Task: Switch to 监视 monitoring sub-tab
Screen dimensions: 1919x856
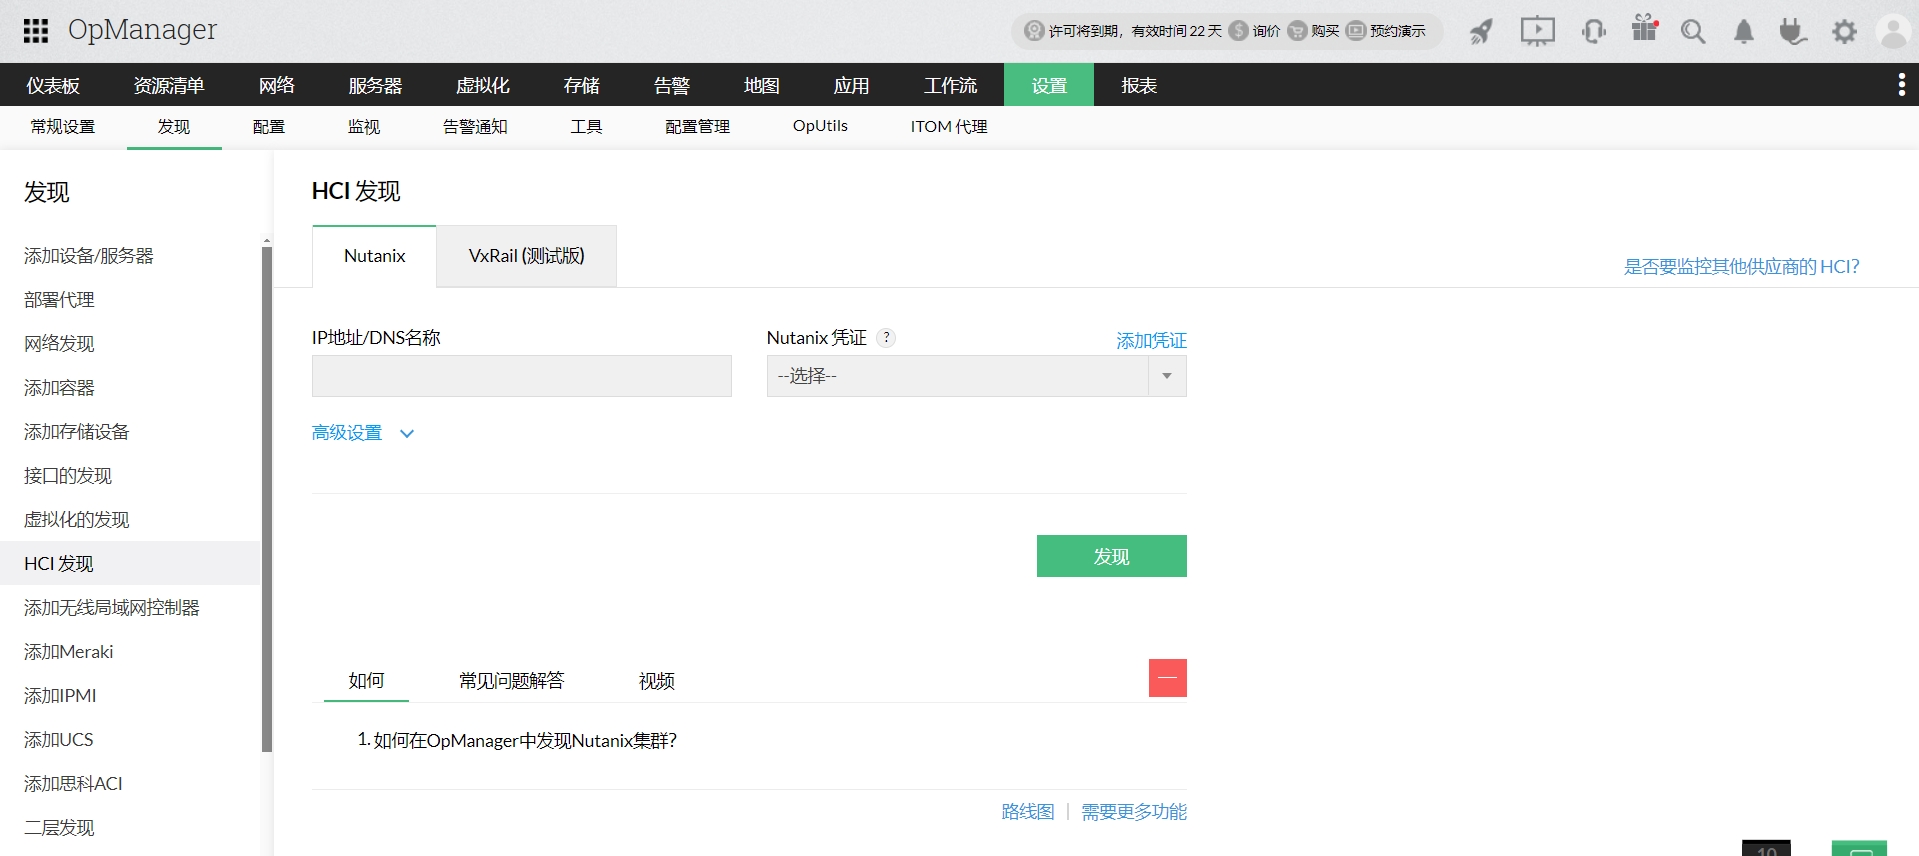Action: coord(364,127)
